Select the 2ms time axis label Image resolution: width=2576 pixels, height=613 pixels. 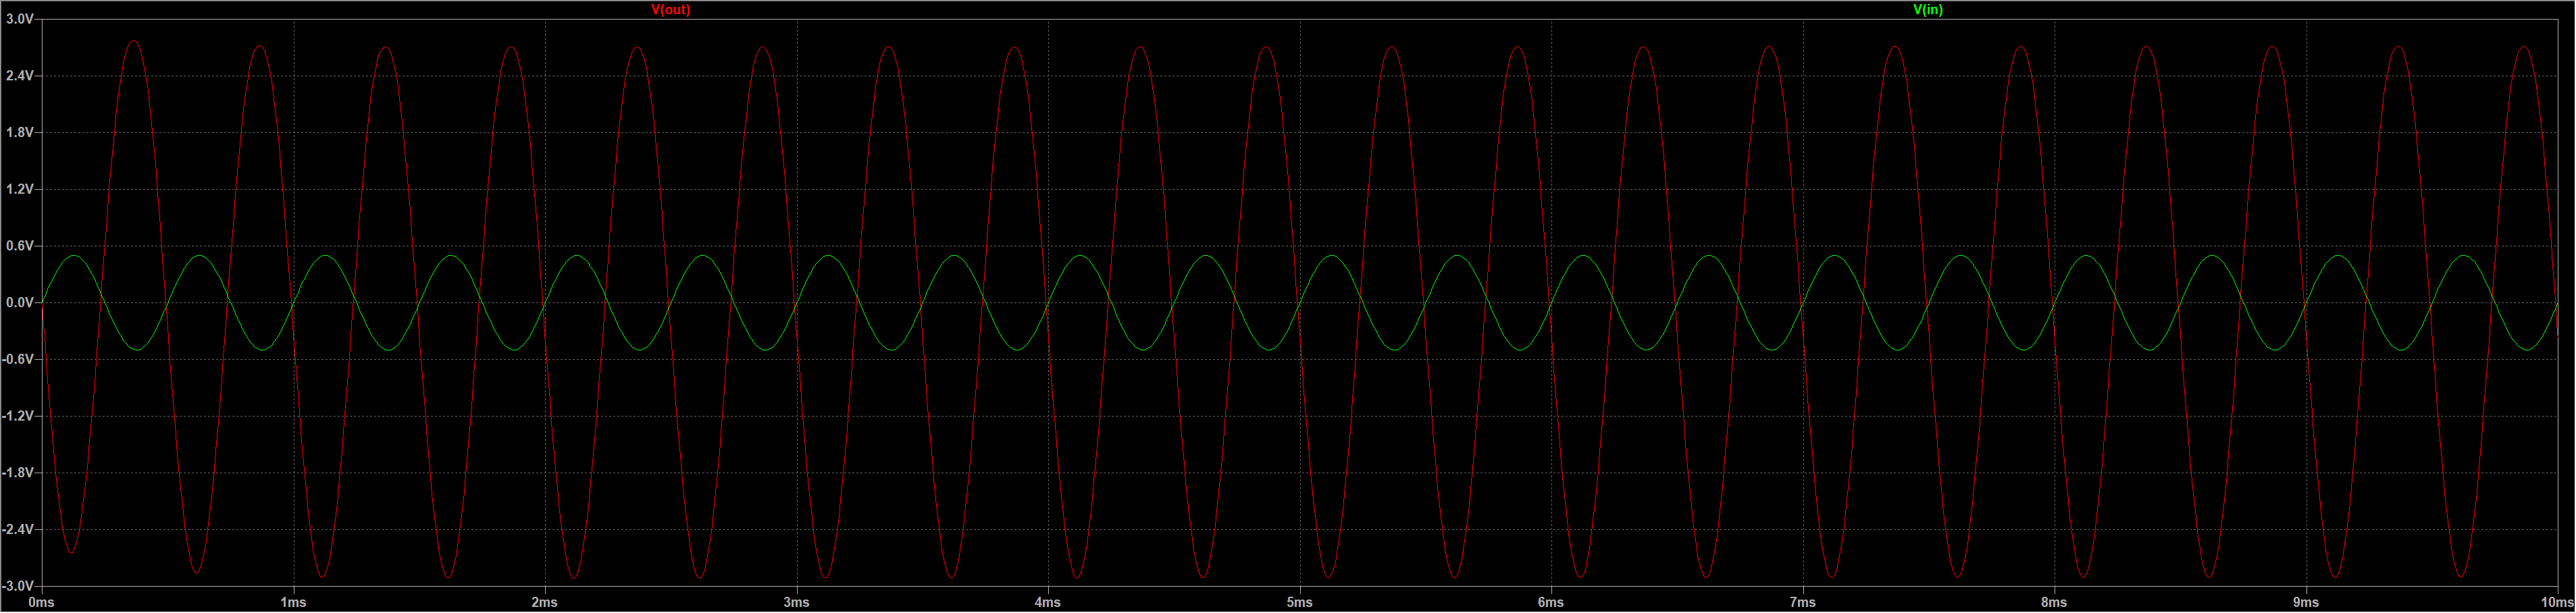click(545, 603)
